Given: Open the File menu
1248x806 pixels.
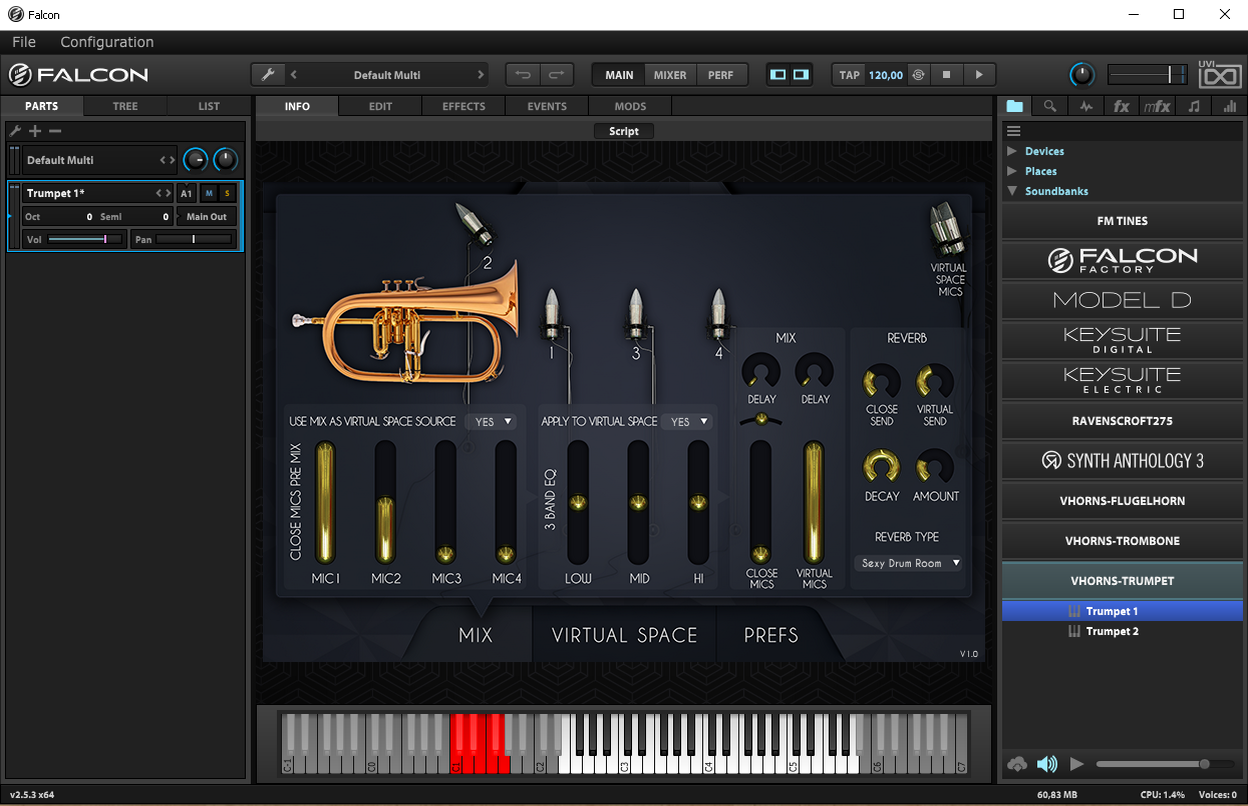Looking at the screenshot, I should point(24,42).
